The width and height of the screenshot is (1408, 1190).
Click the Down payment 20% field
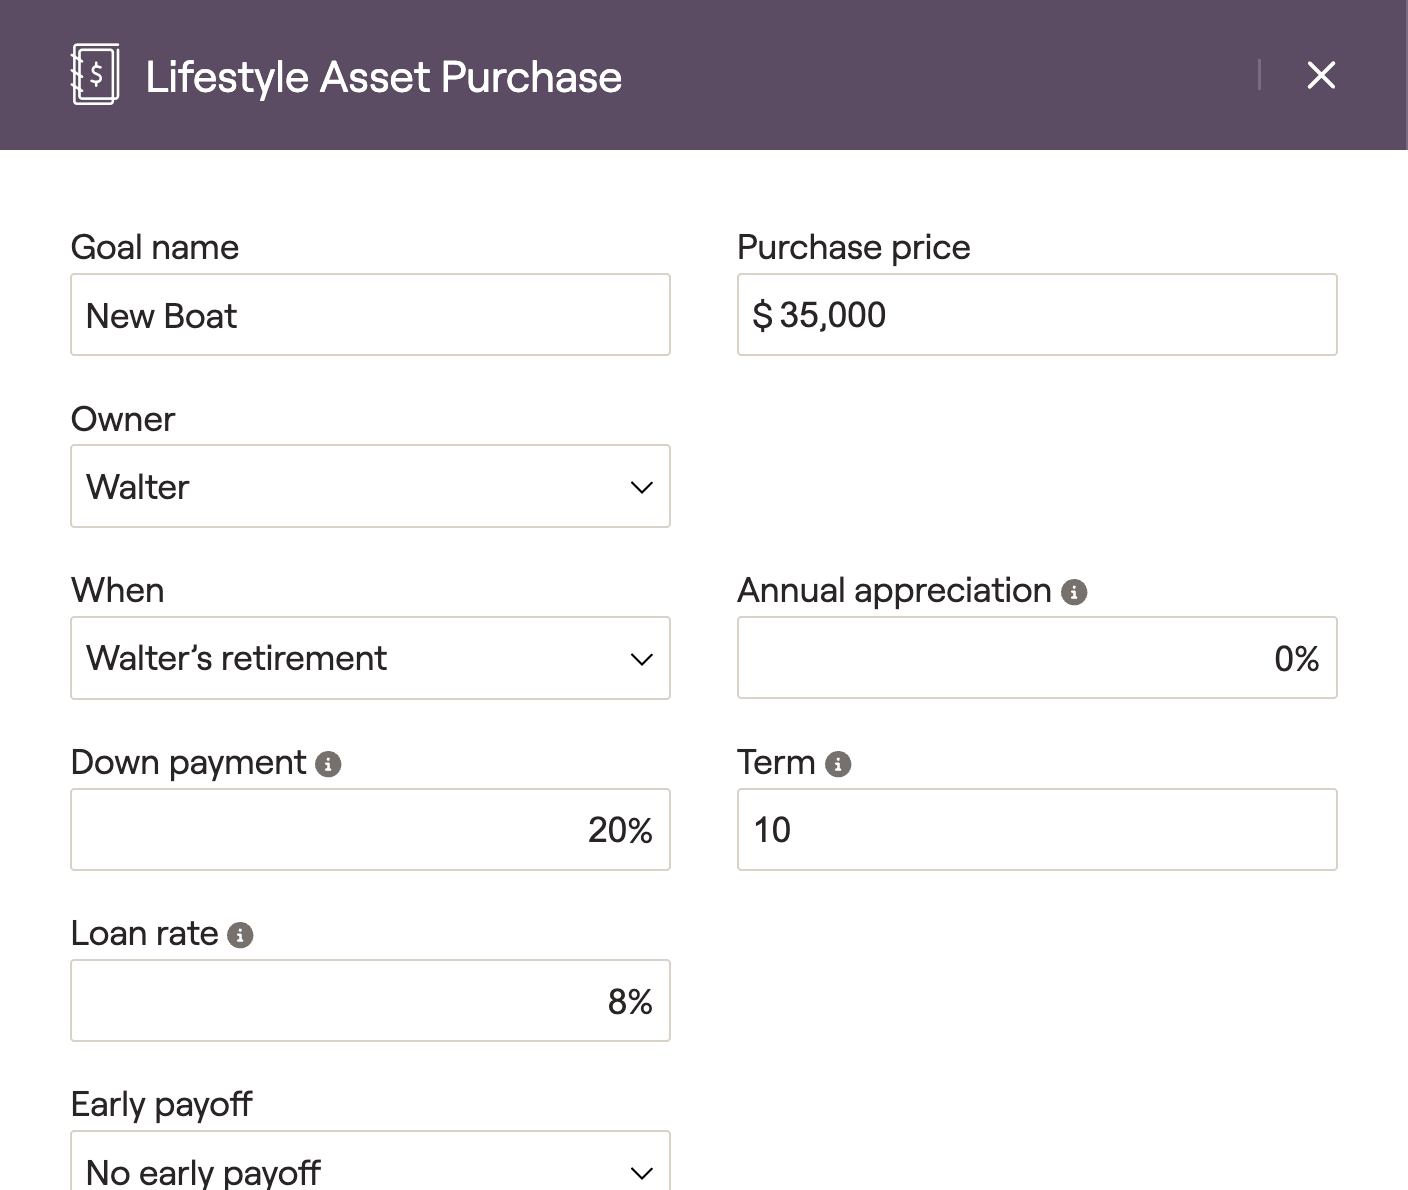tap(370, 830)
